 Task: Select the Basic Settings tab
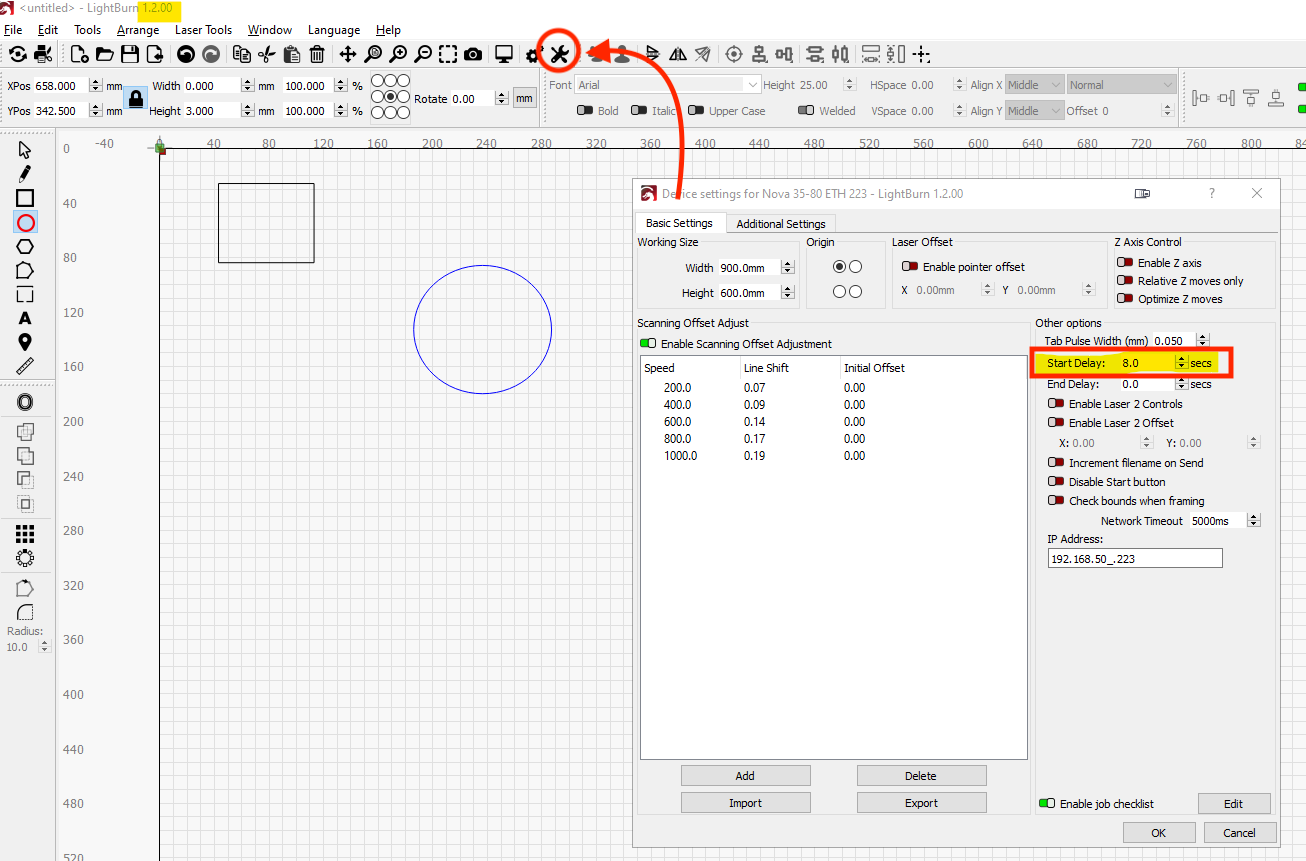[680, 223]
